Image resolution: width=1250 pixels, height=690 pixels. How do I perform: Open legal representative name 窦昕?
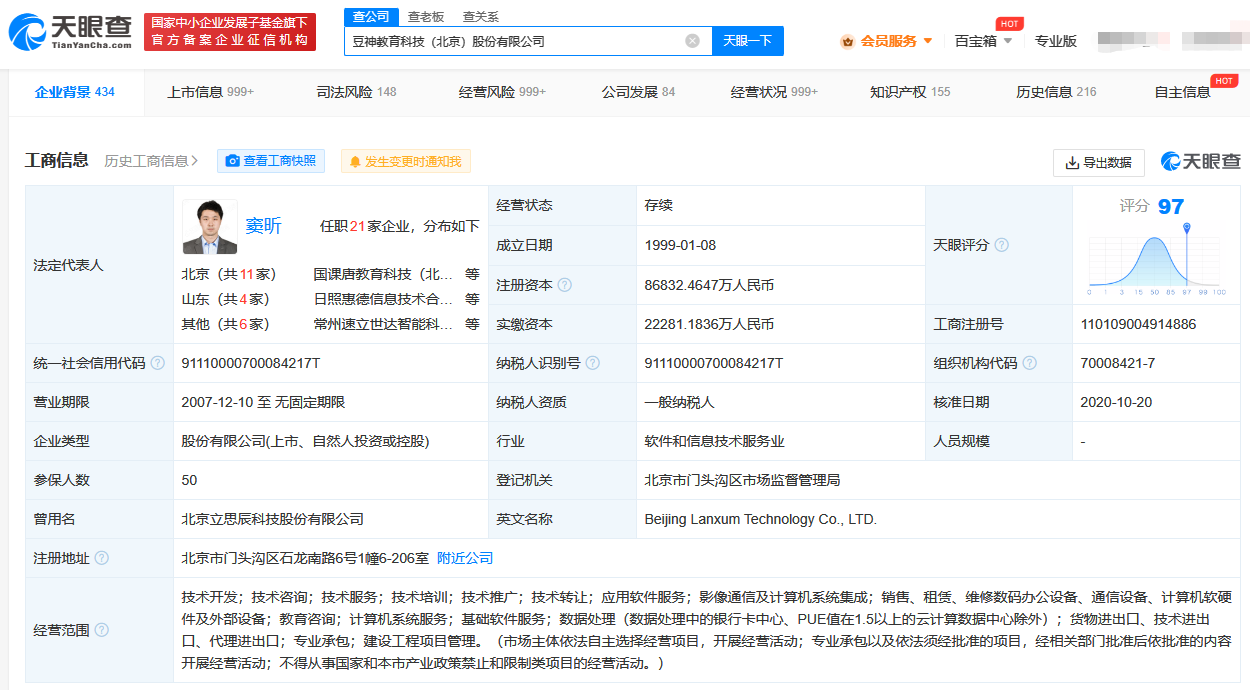click(264, 226)
